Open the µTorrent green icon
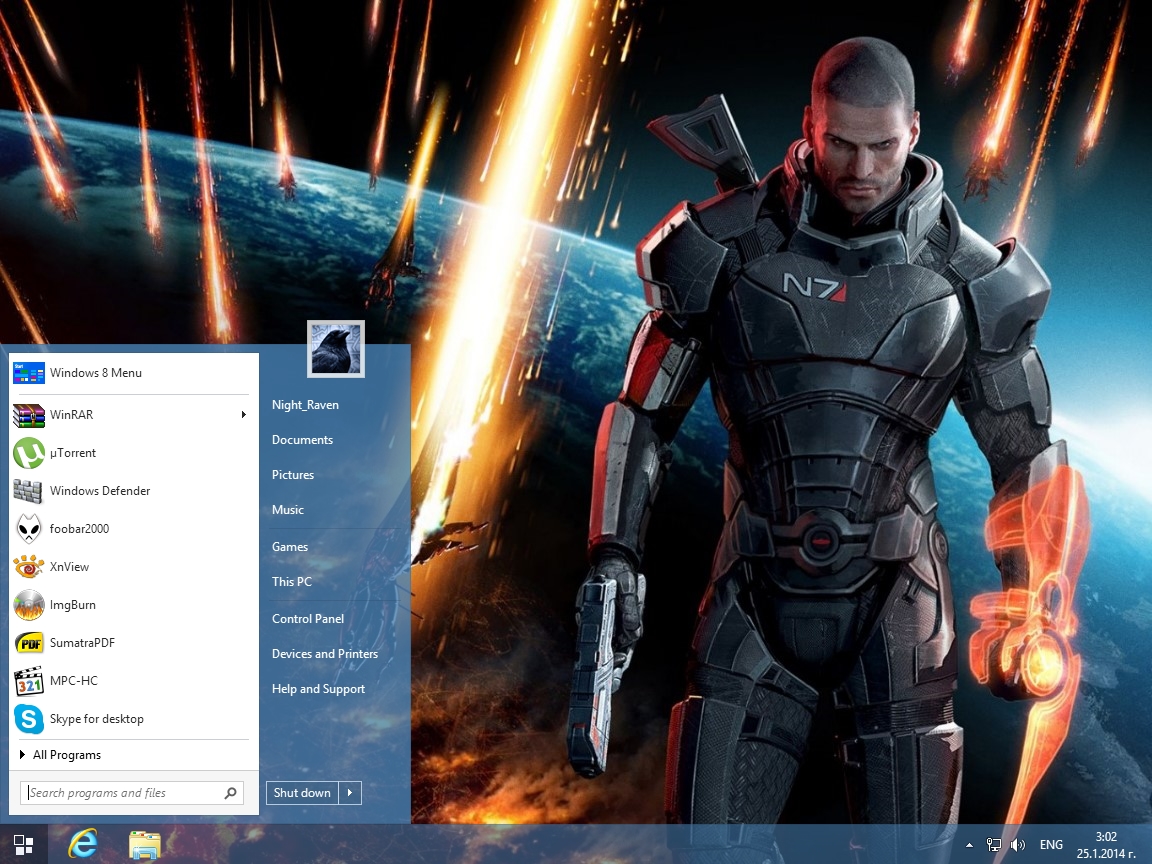The image size is (1152, 864). pyautogui.click(x=29, y=453)
